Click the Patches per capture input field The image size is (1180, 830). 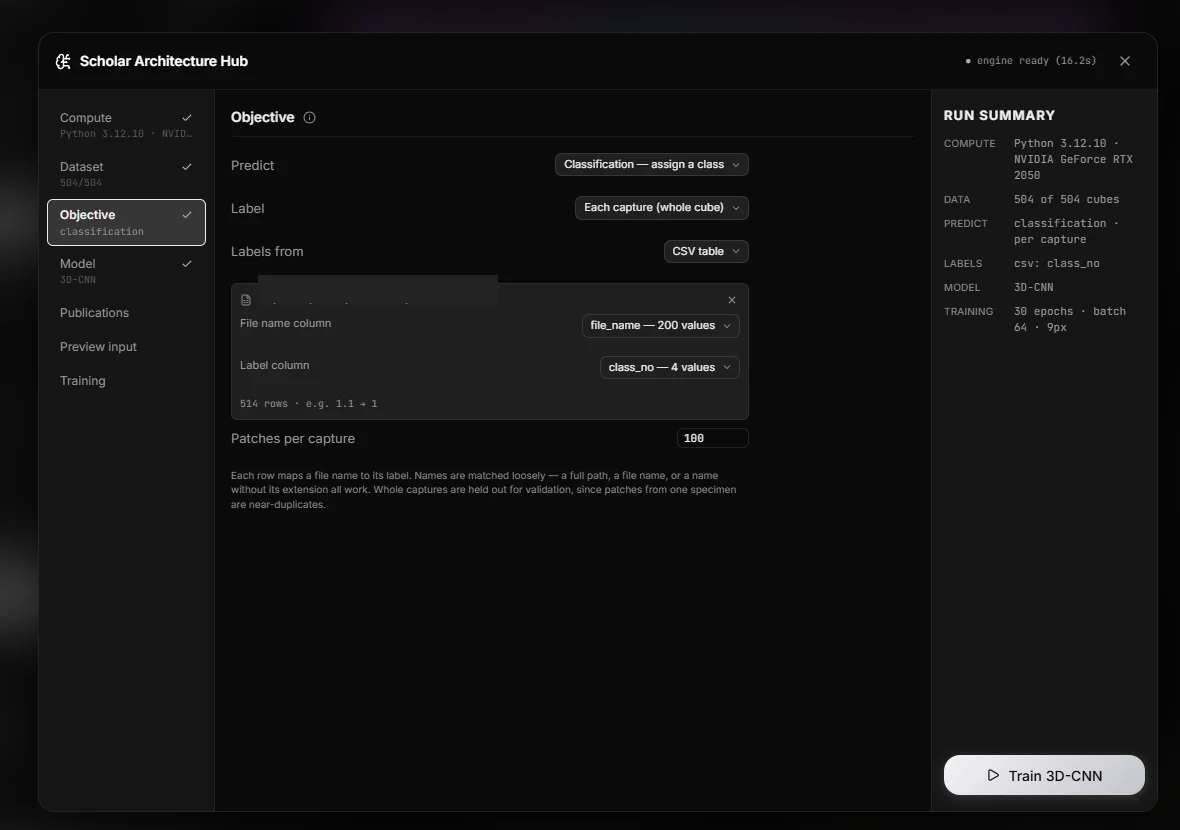pyautogui.click(x=712, y=439)
